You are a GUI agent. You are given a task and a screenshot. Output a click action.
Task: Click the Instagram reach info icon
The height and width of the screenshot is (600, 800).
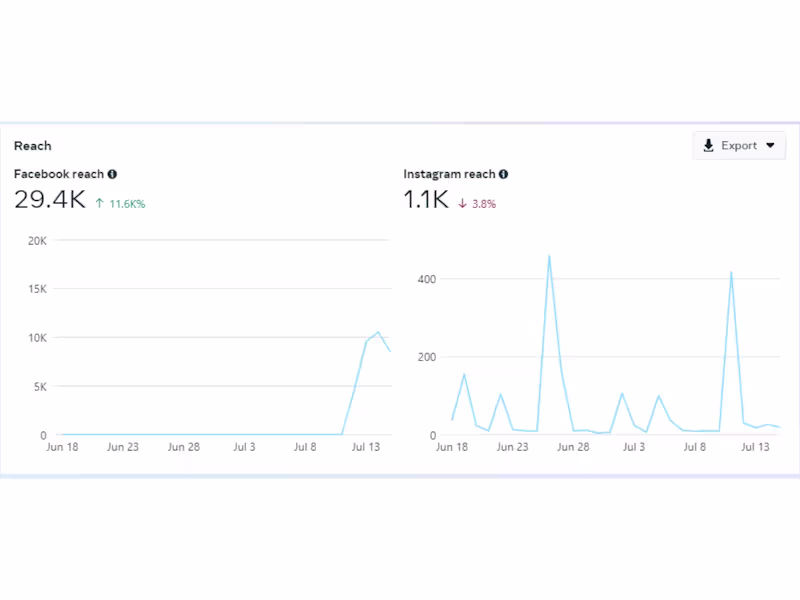click(x=504, y=174)
